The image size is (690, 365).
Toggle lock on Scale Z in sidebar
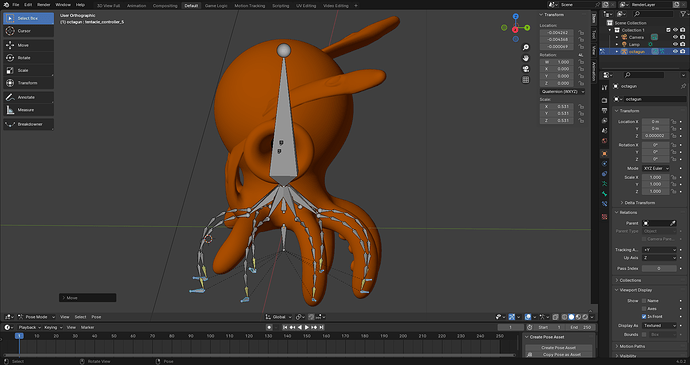[x=581, y=120]
